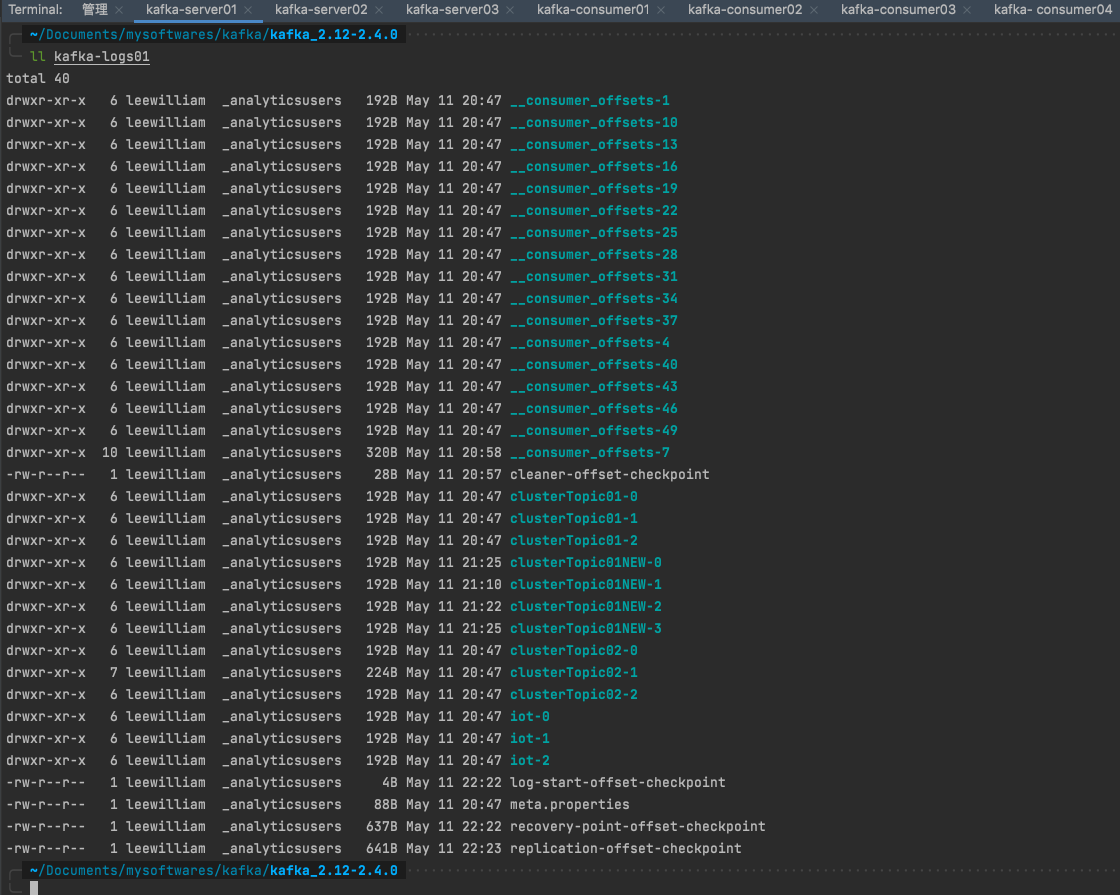Click the clusterTopic01NEW-3 directory entry
This screenshot has width=1120, height=895.
coord(585,628)
